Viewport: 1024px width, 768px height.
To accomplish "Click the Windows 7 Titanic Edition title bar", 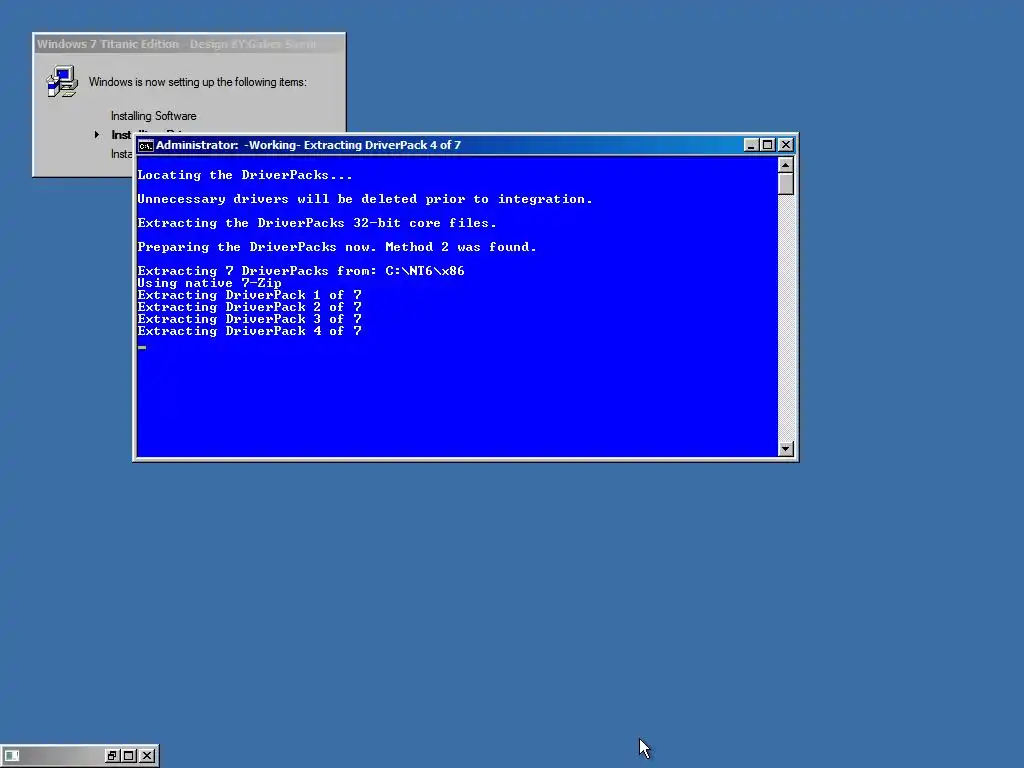I will (189, 44).
